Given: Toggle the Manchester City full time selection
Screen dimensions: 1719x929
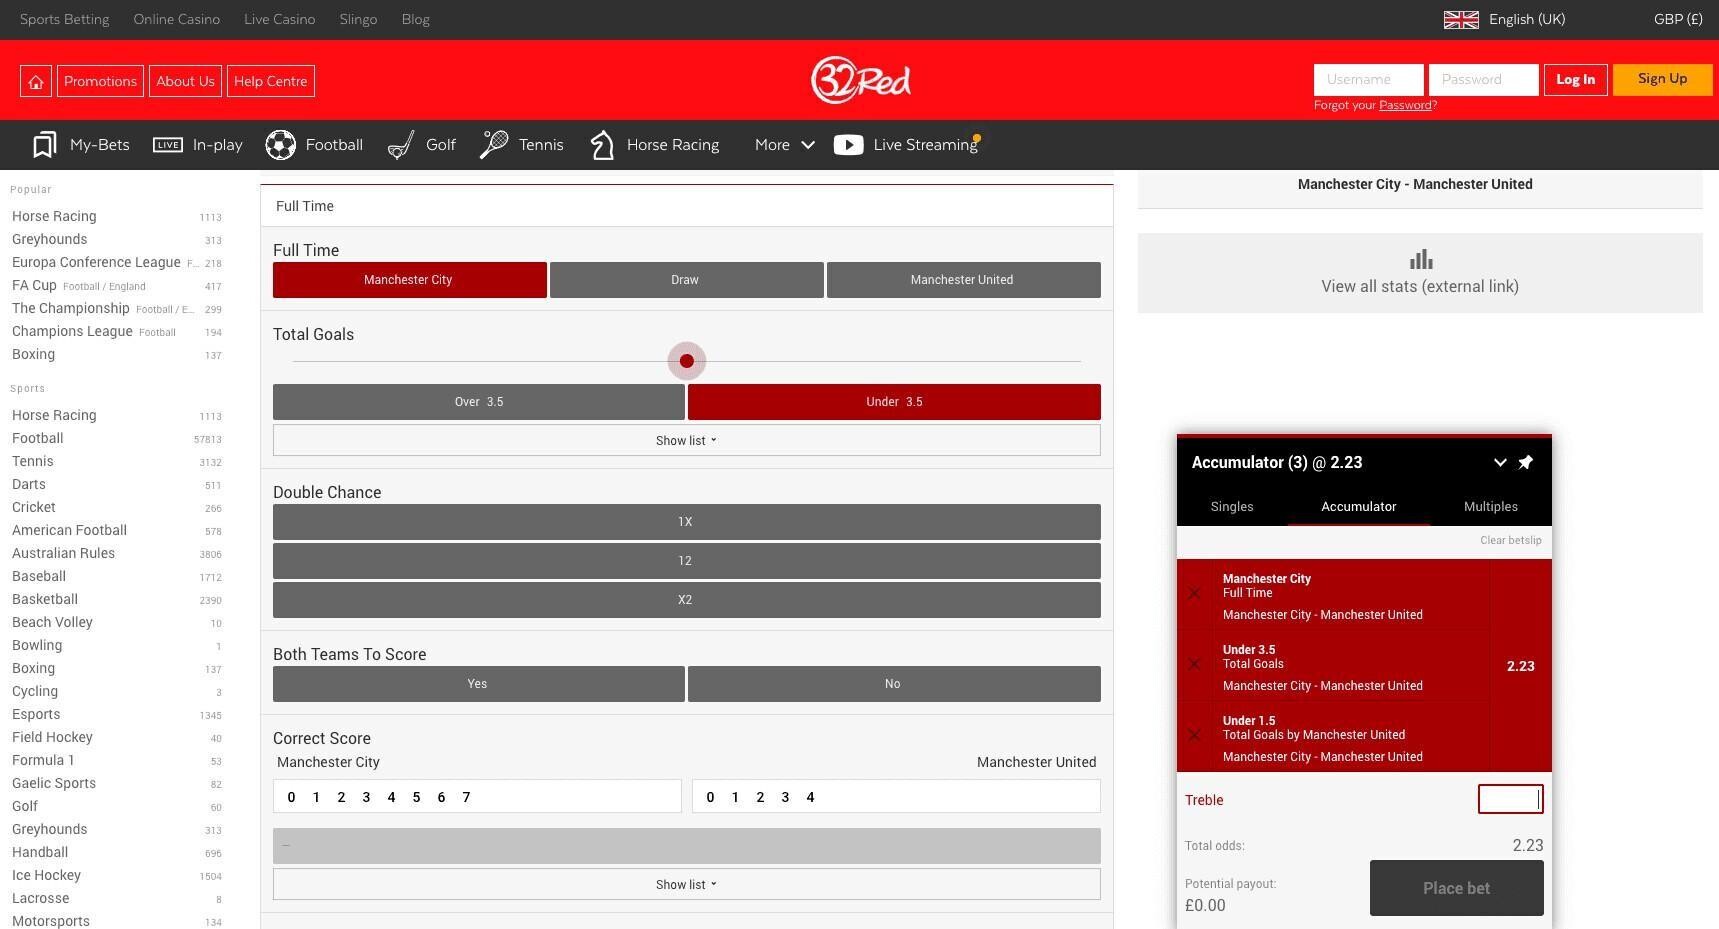Looking at the screenshot, I should [409, 280].
